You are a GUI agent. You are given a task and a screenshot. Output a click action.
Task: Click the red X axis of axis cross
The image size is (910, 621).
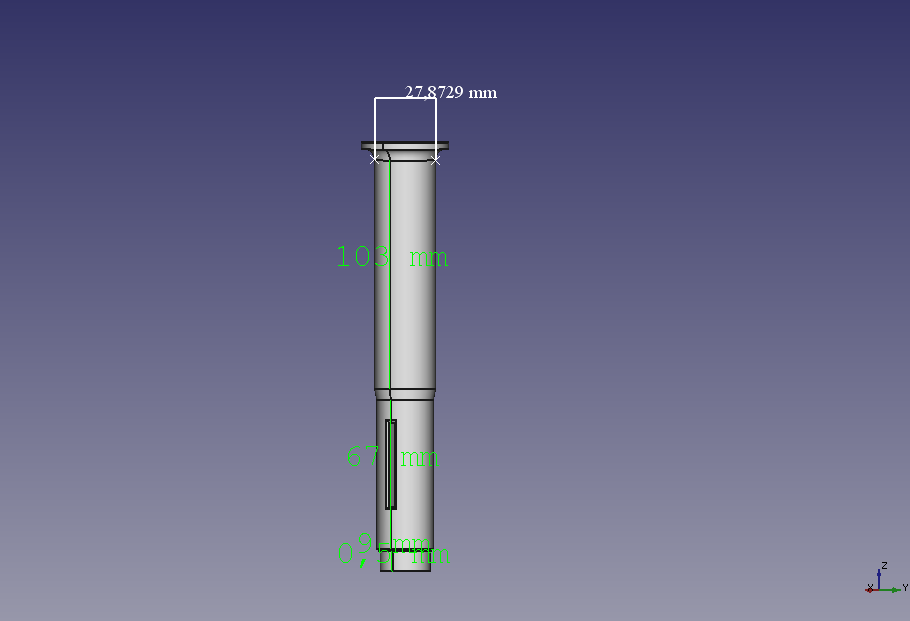871,590
